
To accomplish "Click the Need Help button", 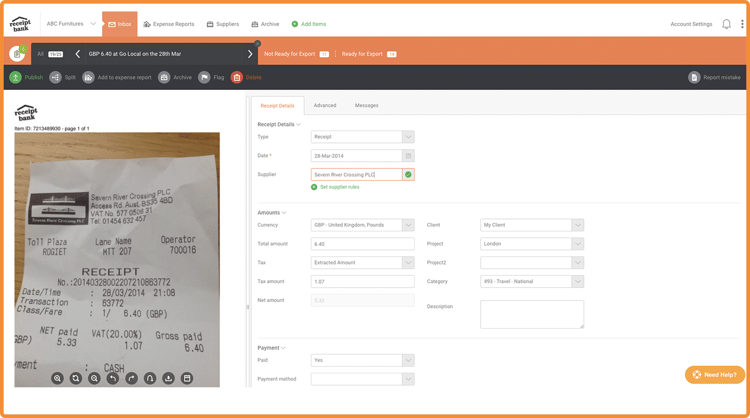I will [x=714, y=375].
